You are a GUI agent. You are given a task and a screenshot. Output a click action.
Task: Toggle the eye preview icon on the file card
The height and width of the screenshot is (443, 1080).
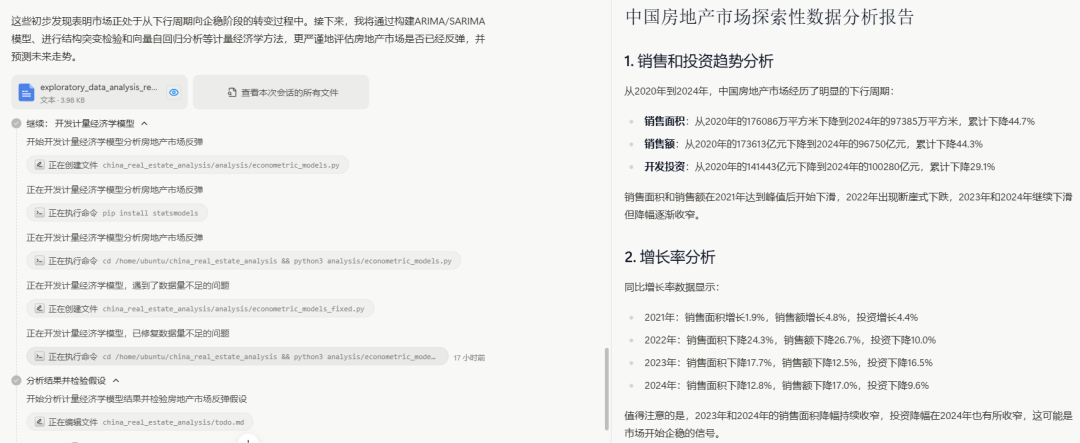[174, 92]
